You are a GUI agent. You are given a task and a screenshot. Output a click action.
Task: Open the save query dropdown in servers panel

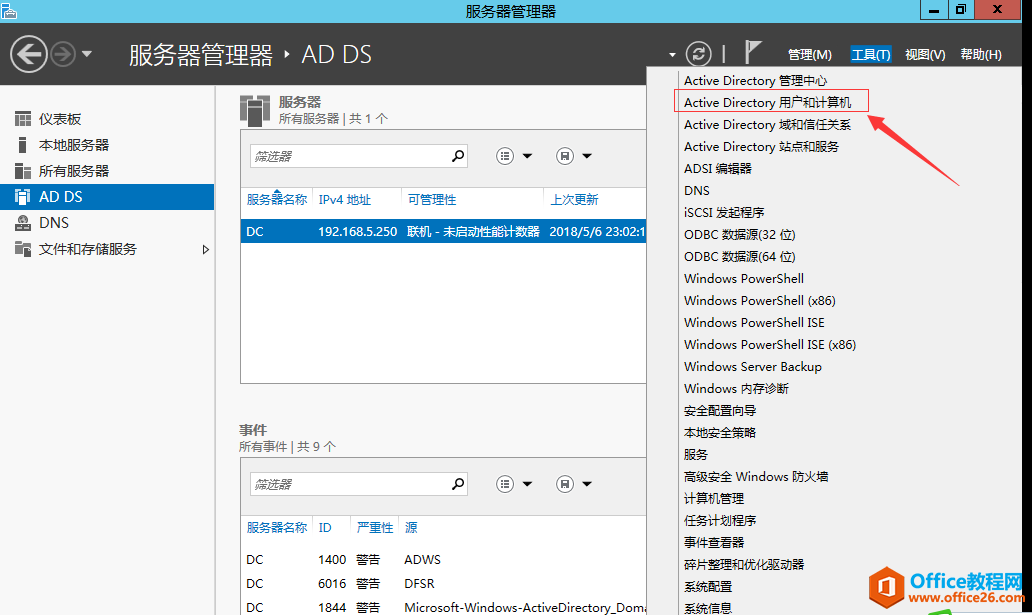click(574, 156)
